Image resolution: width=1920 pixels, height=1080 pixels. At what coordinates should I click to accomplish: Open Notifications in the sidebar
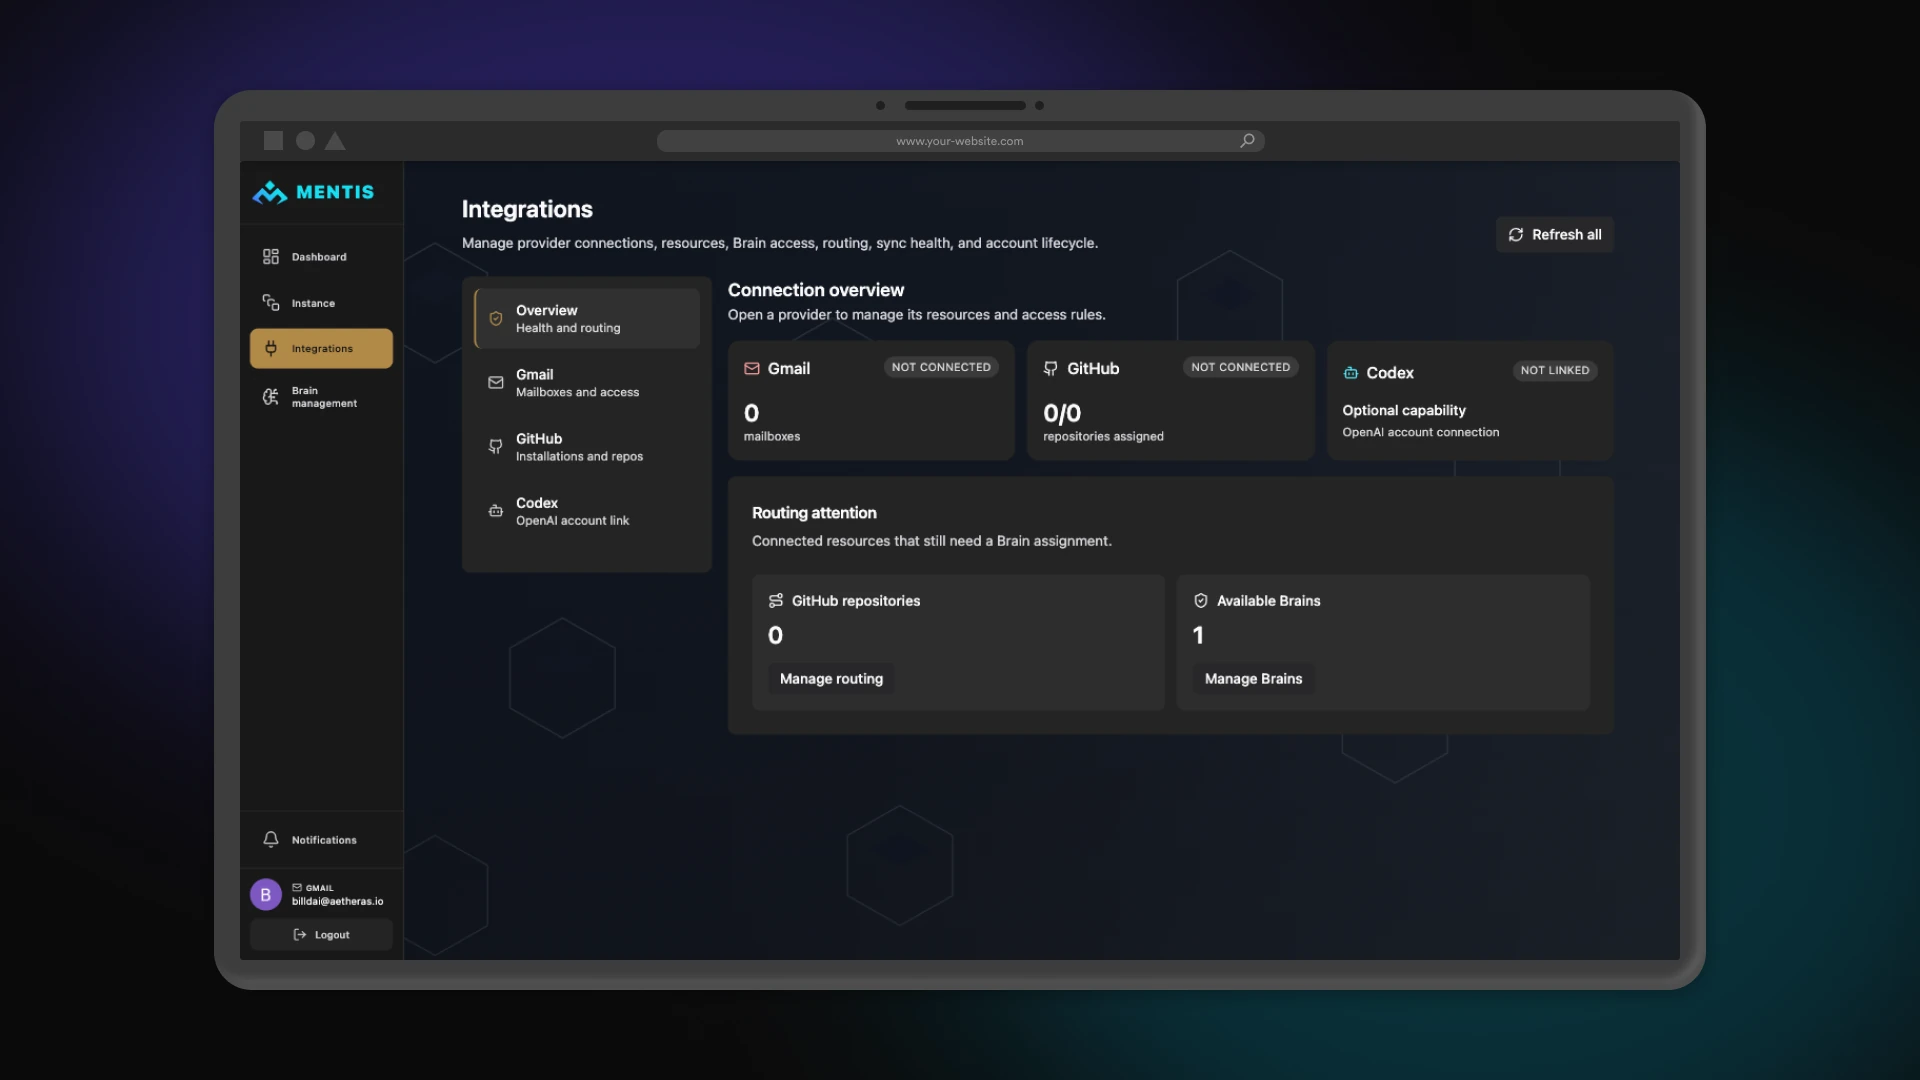coord(321,840)
